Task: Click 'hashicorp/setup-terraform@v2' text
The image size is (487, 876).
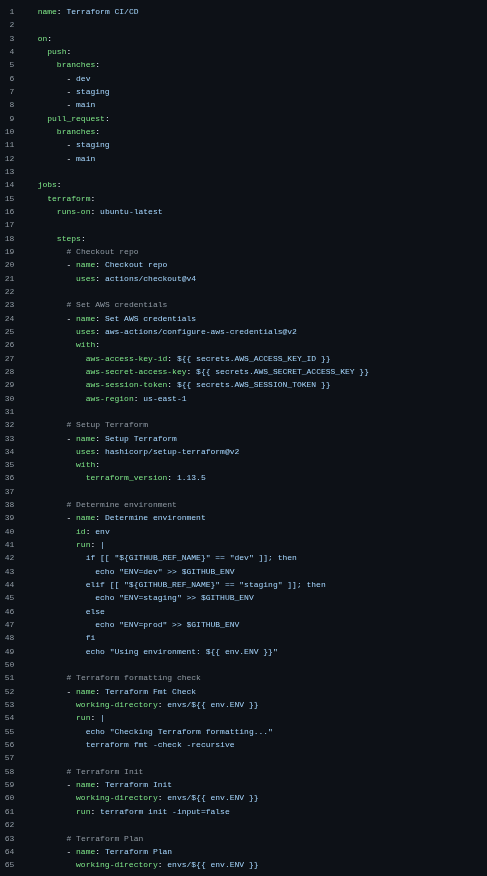Action: coord(172,452)
